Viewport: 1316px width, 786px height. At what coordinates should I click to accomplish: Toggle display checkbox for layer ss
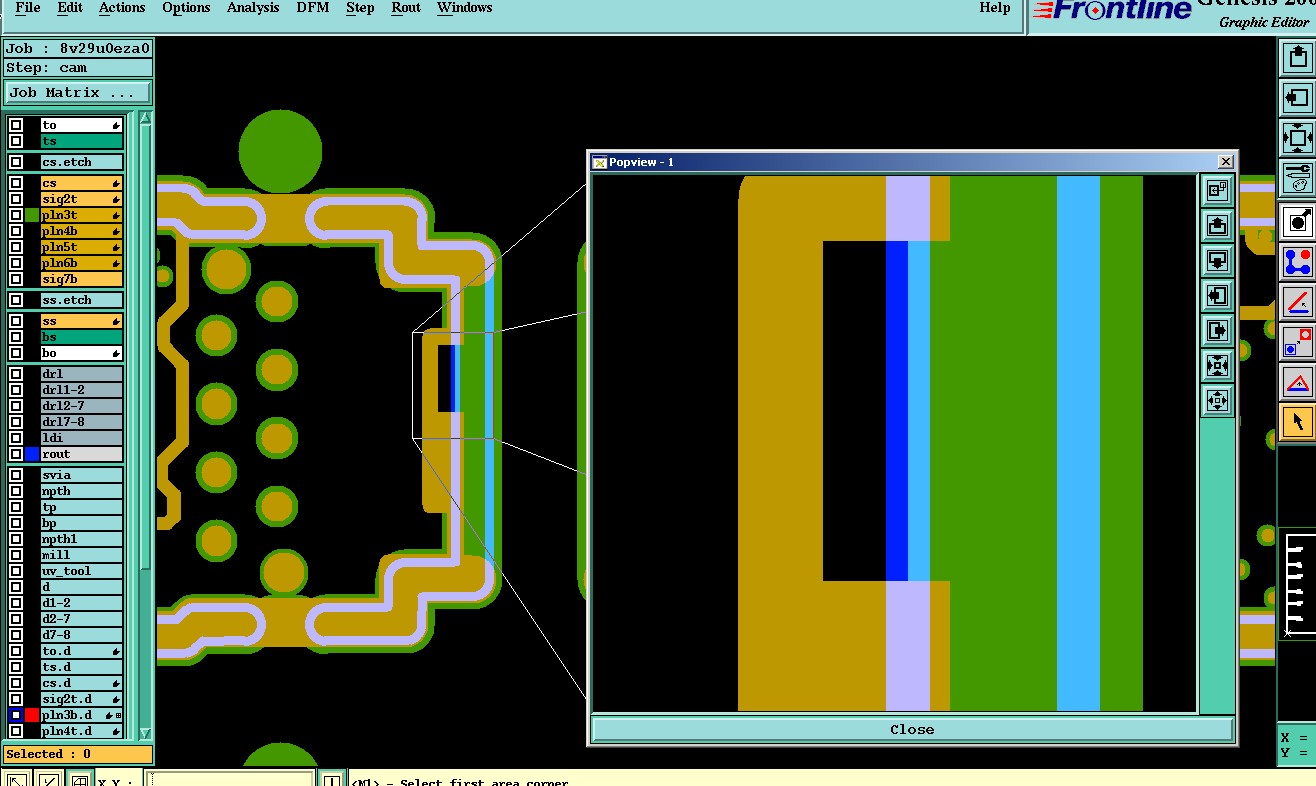(x=16, y=321)
